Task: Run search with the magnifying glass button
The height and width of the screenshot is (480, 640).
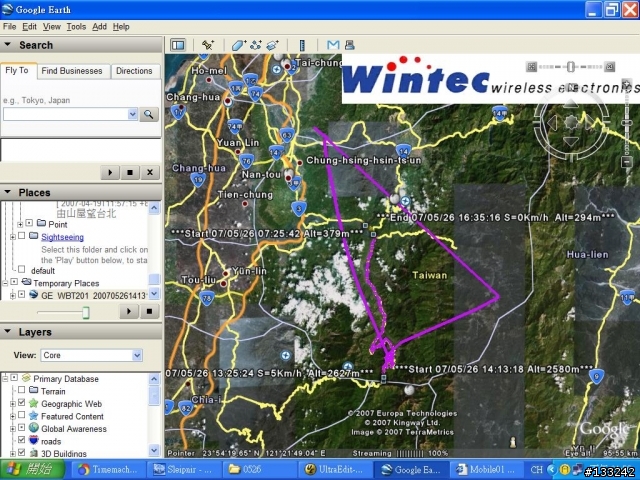Action: pos(149,114)
